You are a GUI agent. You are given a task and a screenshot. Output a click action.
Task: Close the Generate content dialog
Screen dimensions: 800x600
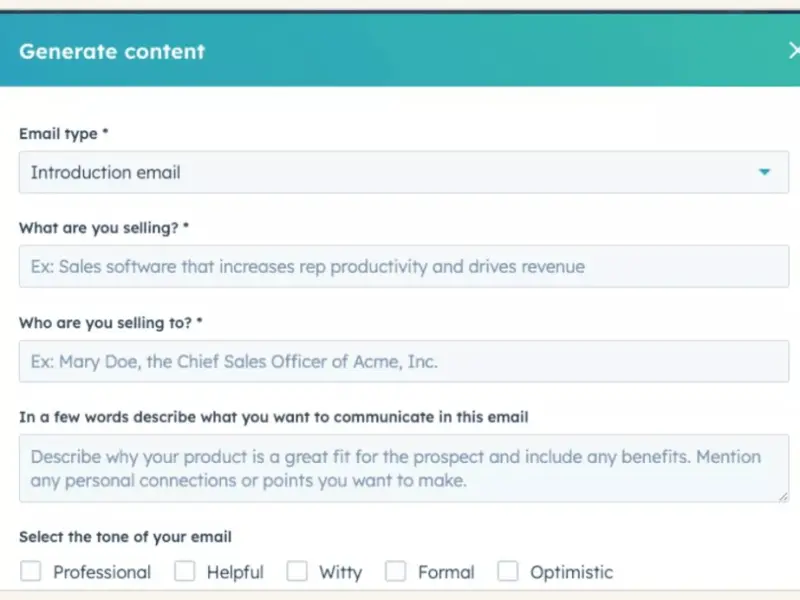tap(793, 51)
